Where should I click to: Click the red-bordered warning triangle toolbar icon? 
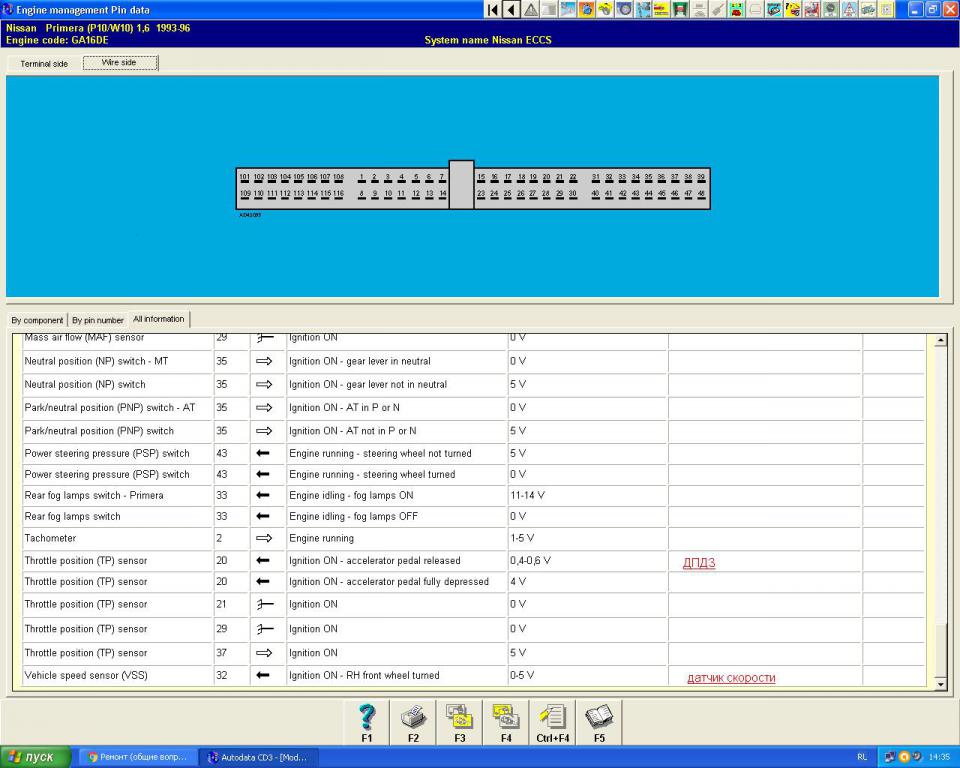(849, 9)
